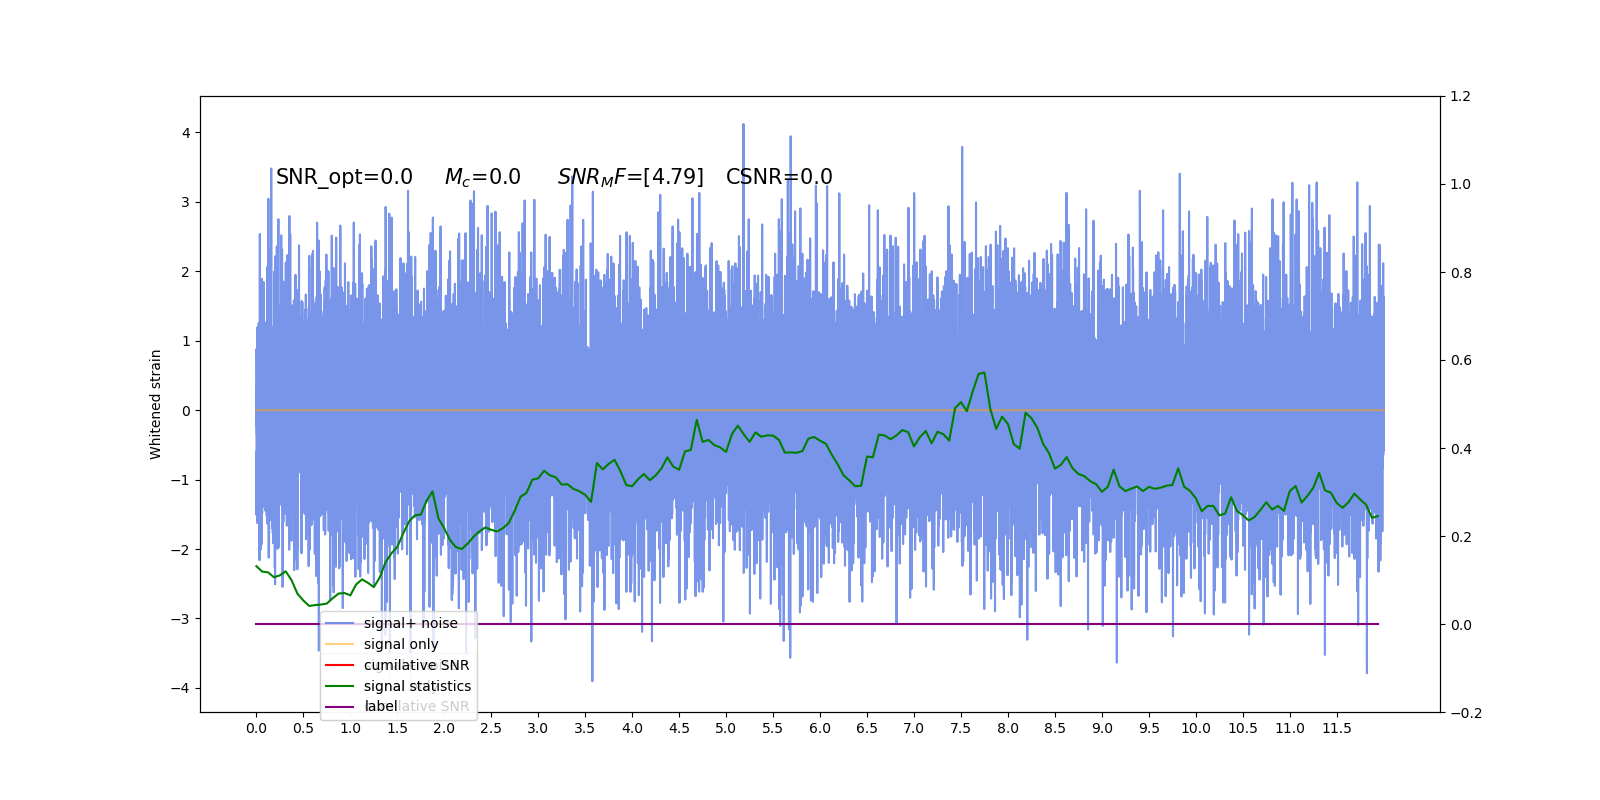Click the left y-axis tick label '−4'
The width and height of the screenshot is (1600, 800).
(x=180, y=688)
